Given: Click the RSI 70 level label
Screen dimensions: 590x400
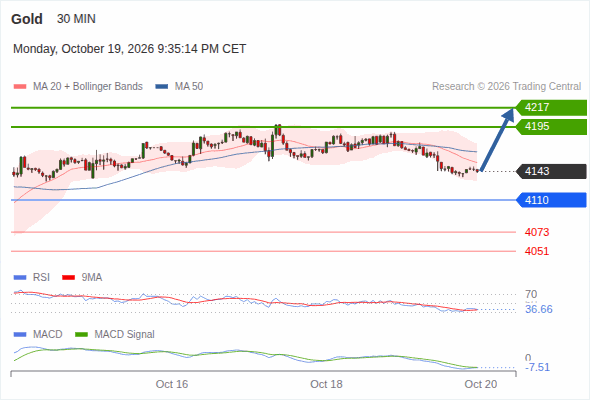Looking at the screenshot, I should pos(531,294).
